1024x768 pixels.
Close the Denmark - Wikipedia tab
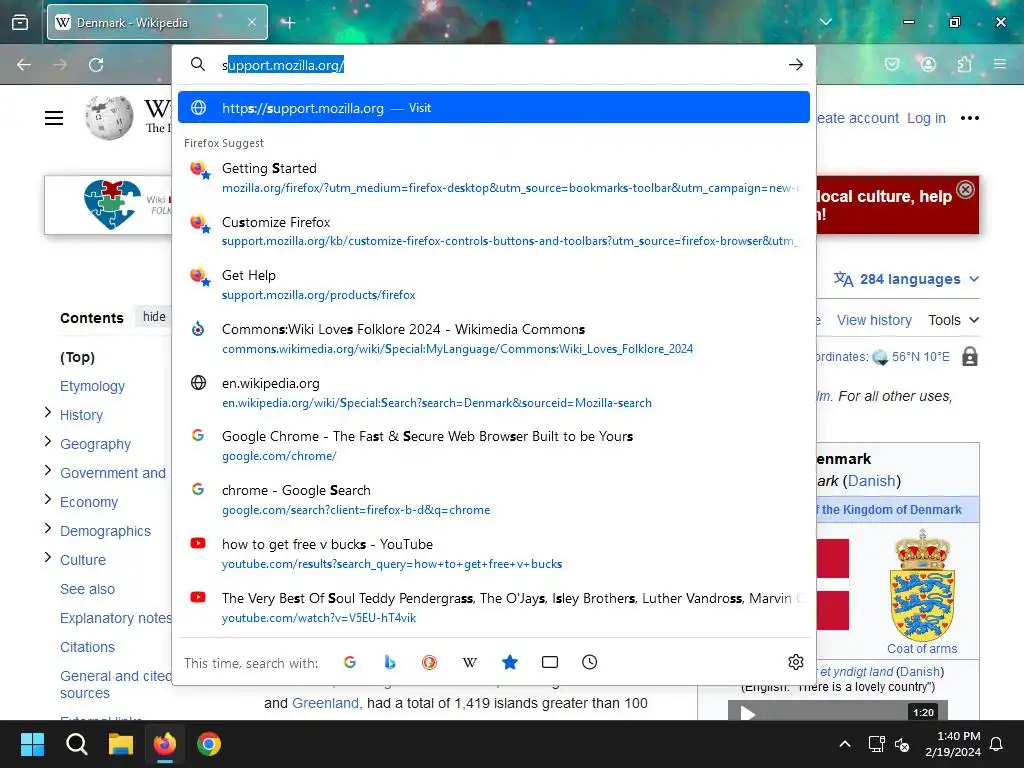(252, 22)
